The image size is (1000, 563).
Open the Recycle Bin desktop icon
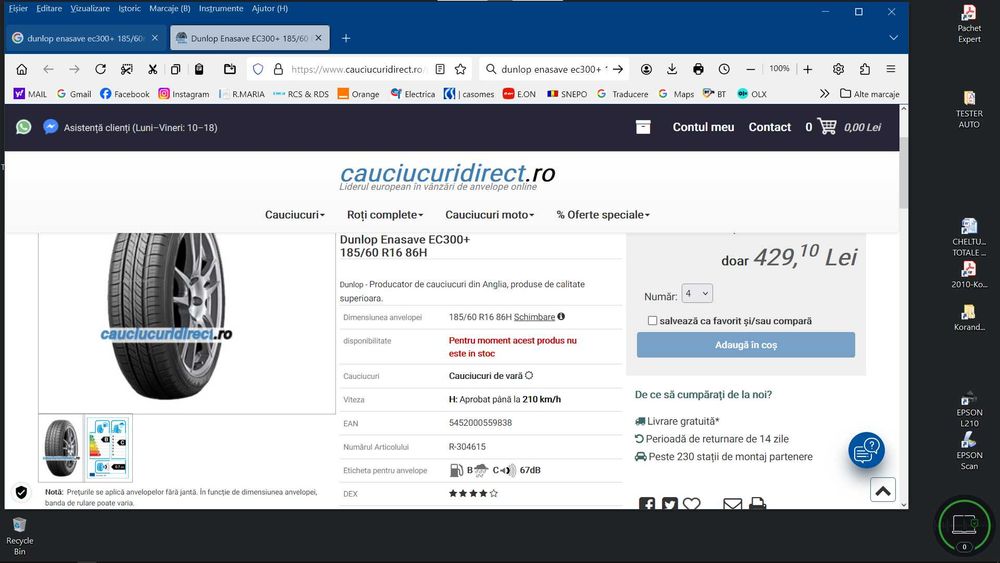pyautogui.click(x=20, y=535)
